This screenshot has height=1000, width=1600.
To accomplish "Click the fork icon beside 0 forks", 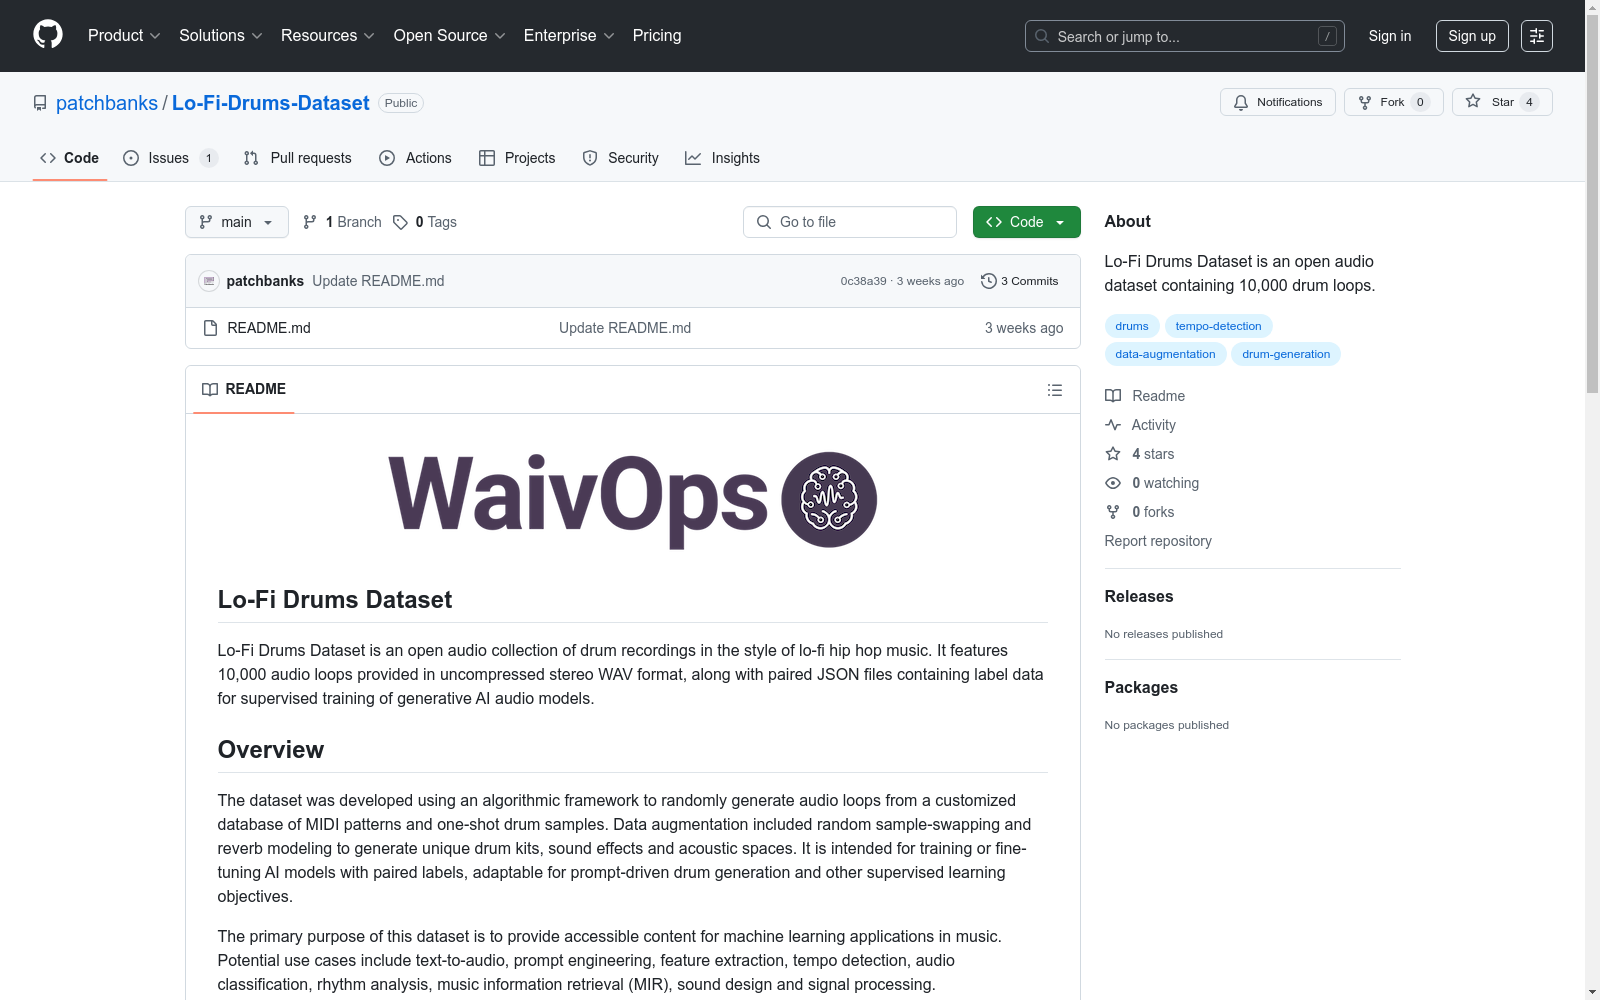I will pos(1113,512).
